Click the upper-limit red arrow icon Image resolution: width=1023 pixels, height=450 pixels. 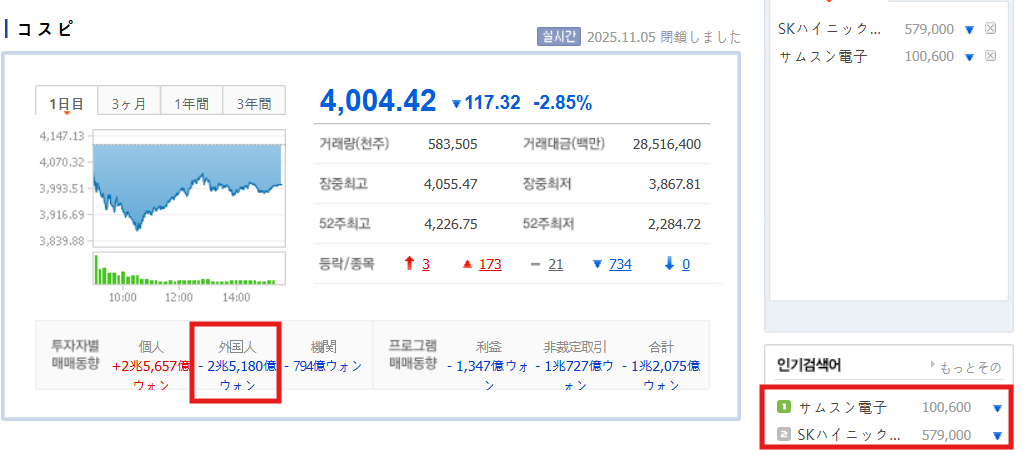[x=409, y=264]
